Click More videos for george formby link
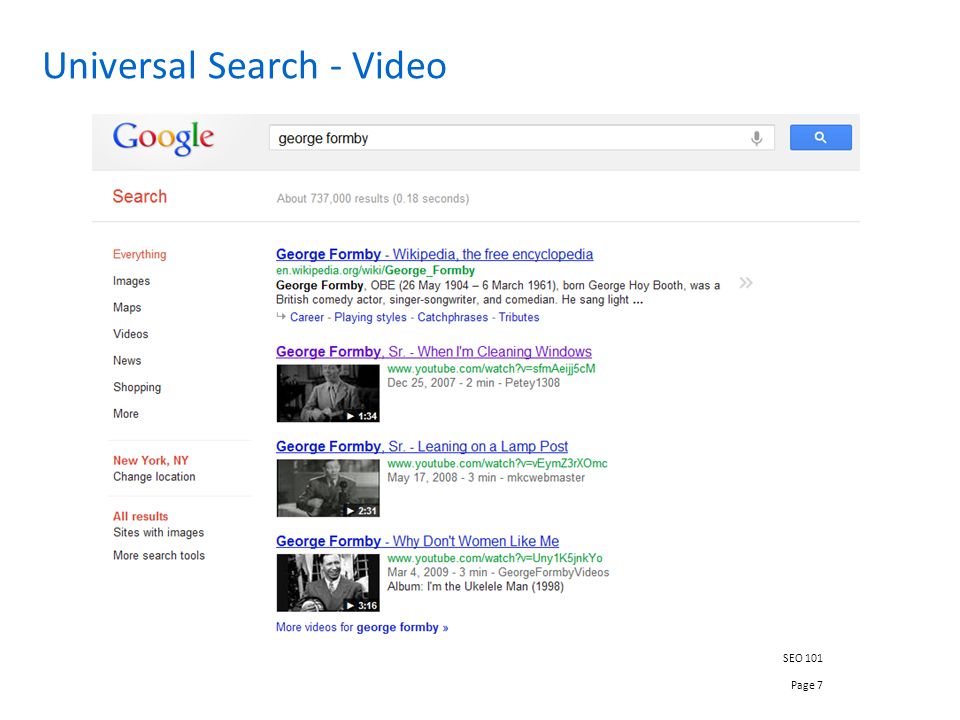960x720 pixels. pyautogui.click(x=362, y=628)
